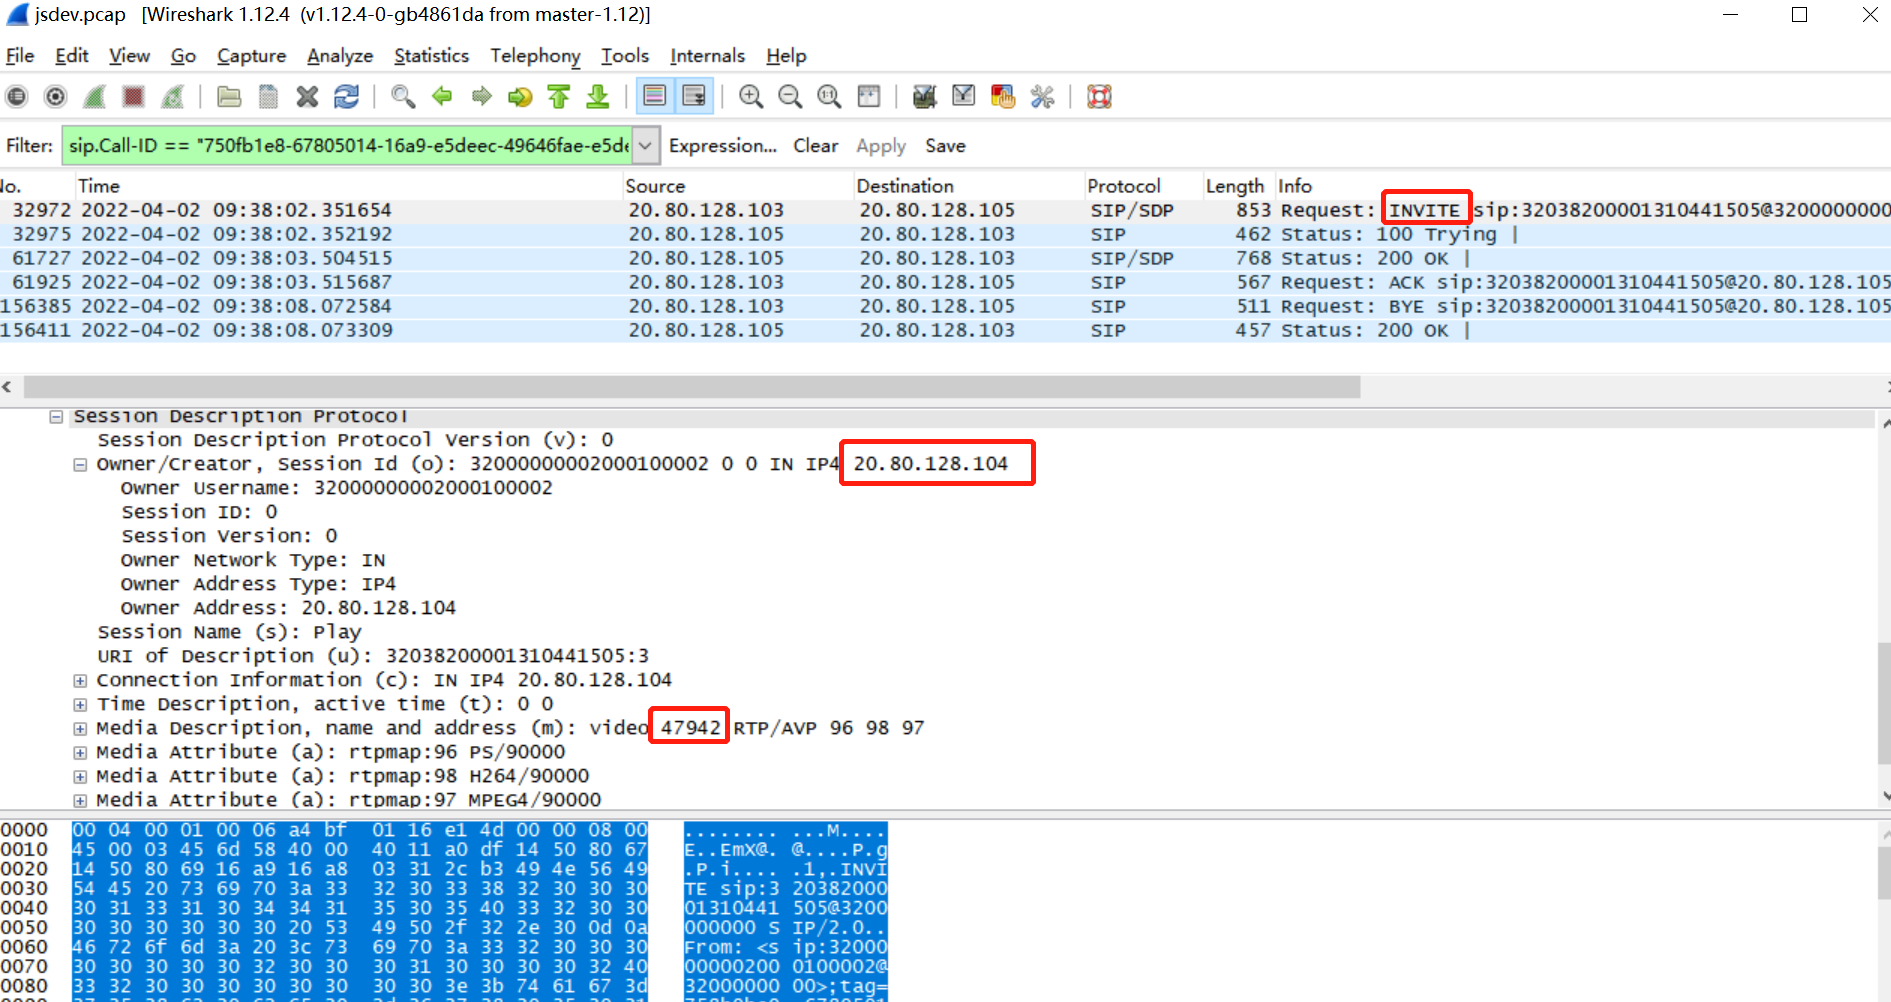The height and width of the screenshot is (1002, 1891).
Task: Open the coloring rules icon
Action: pyautogui.click(x=1002, y=97)
